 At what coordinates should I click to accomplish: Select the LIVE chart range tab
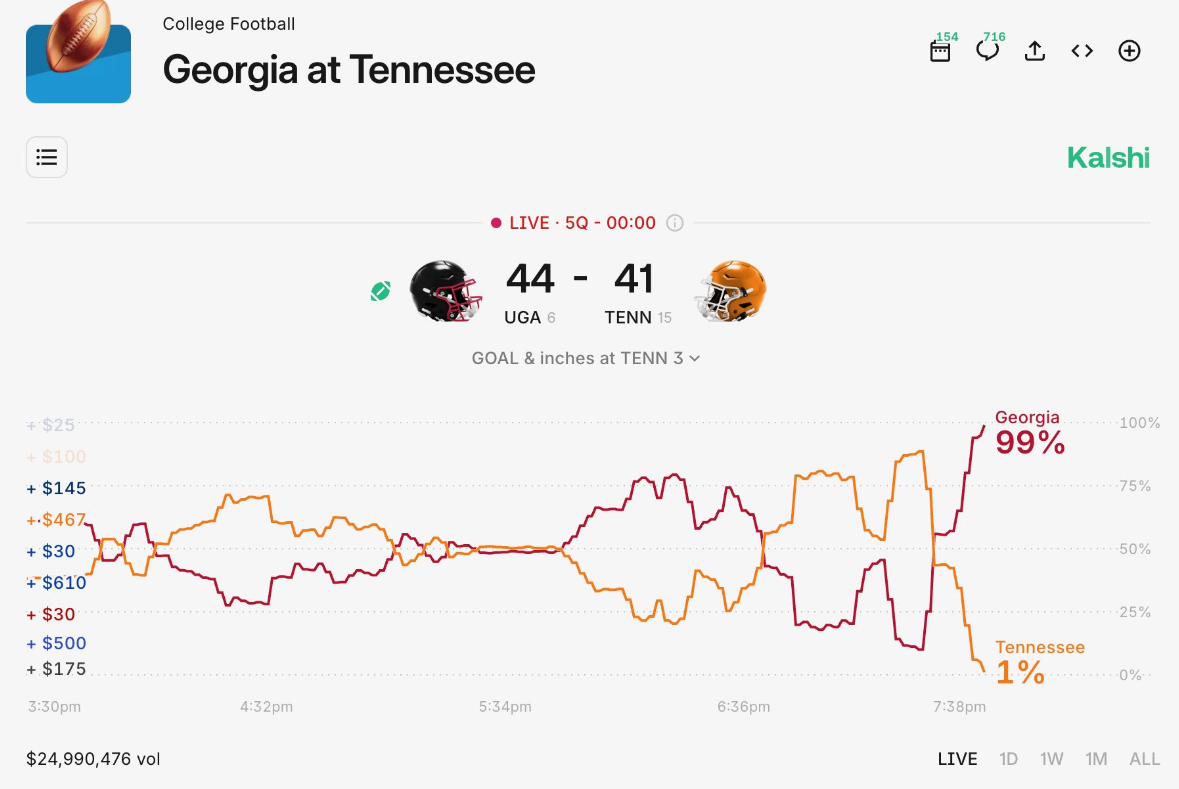tap(957, 759)
